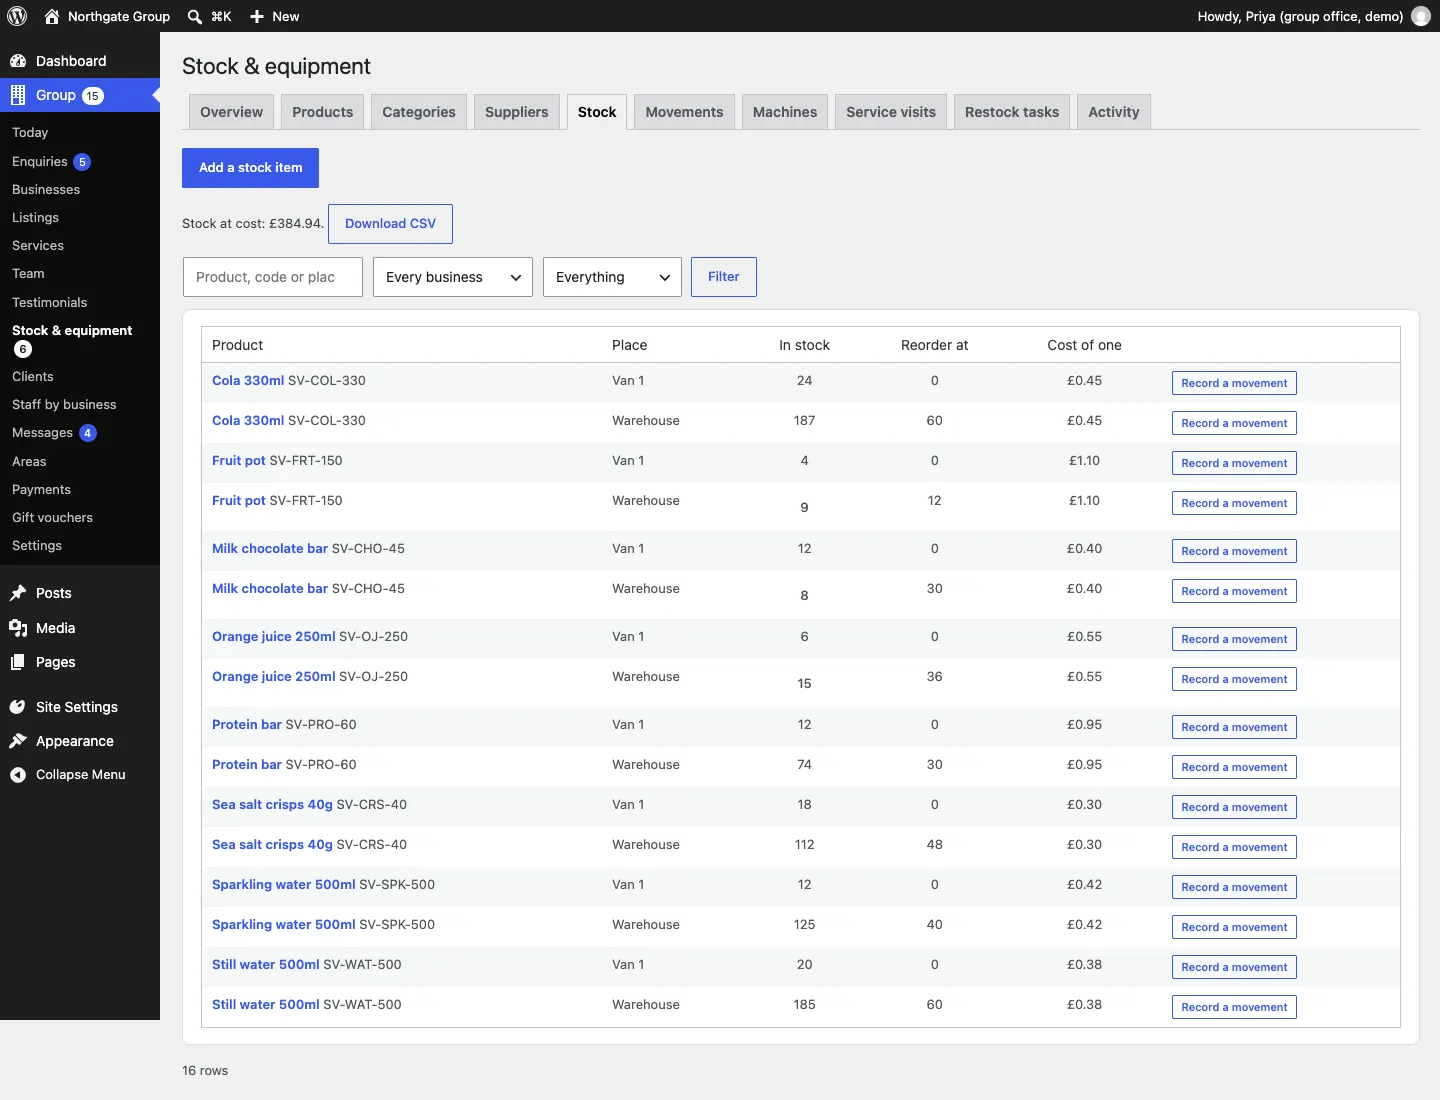Open Gift vouchers in the sidebar

[x=52, y=517]
